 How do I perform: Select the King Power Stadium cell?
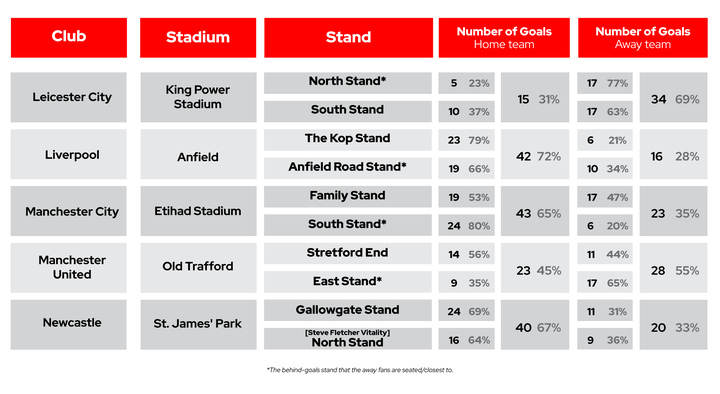tap(198, 97)
